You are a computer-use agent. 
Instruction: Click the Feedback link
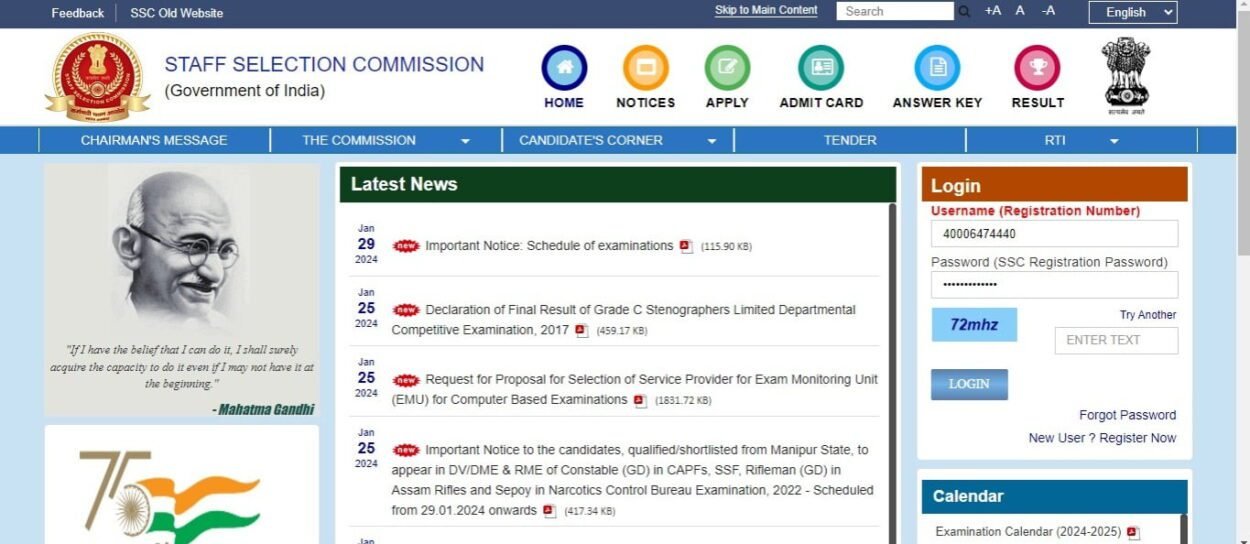pos(78,13)
